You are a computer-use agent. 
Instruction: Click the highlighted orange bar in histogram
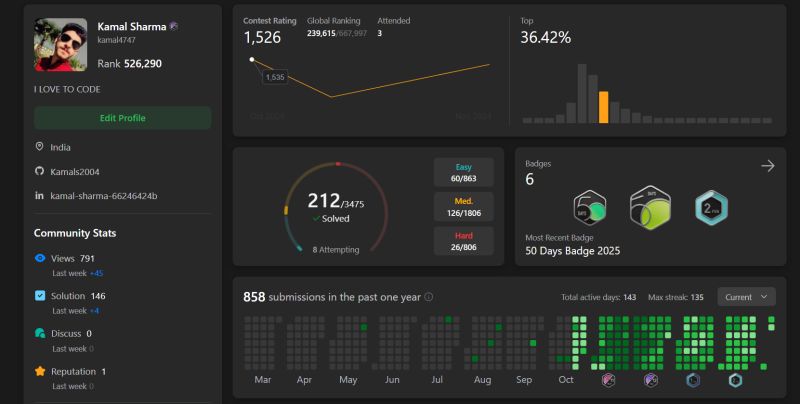click(603, 107)
